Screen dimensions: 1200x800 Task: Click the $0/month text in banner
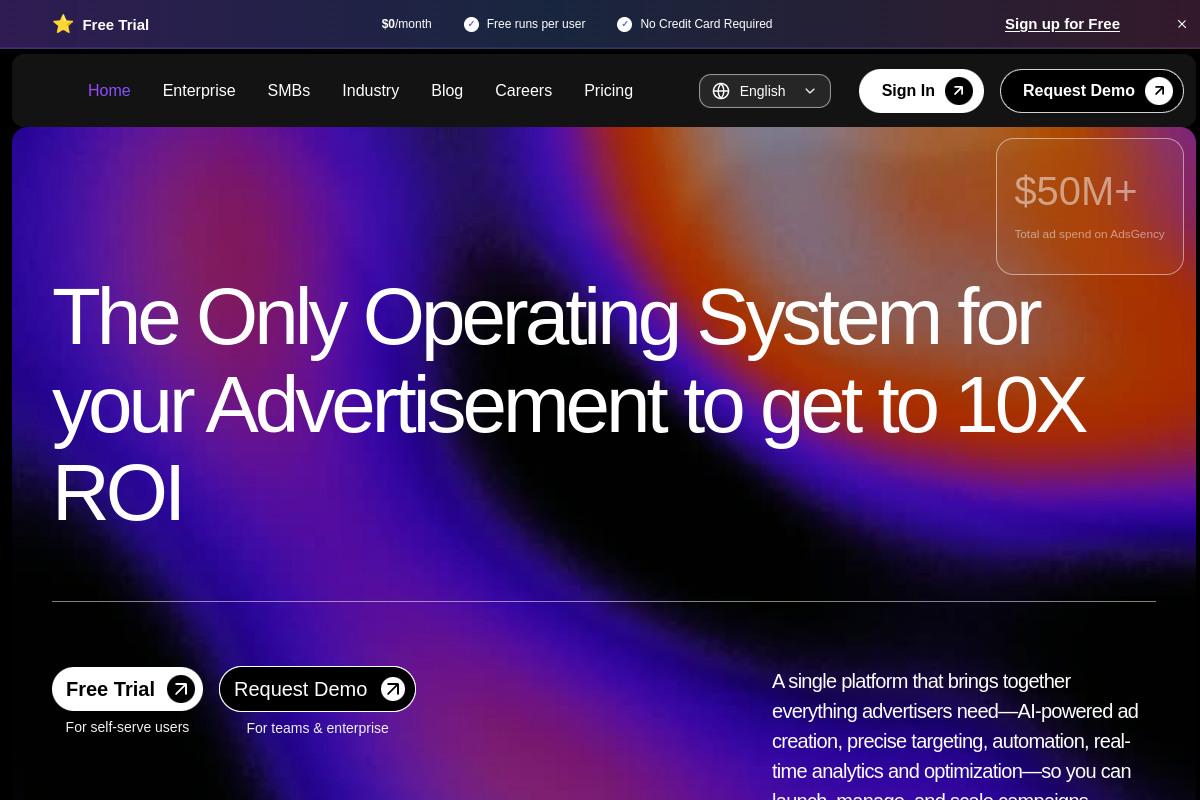click(406, 24)
